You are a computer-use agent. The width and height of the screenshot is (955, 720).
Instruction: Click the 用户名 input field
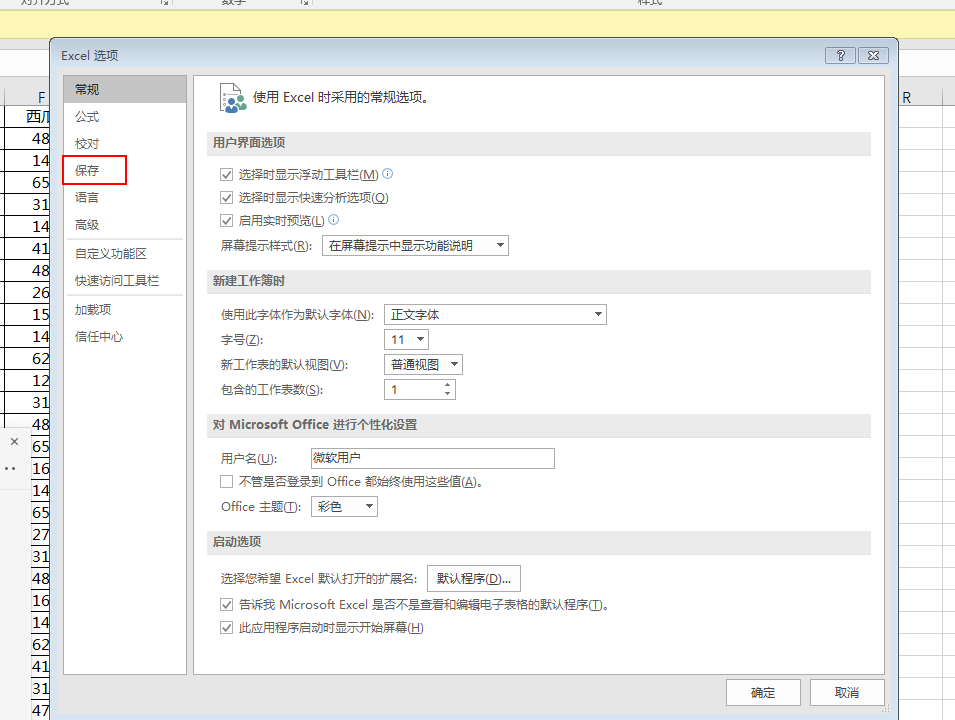tap(432, 458)
